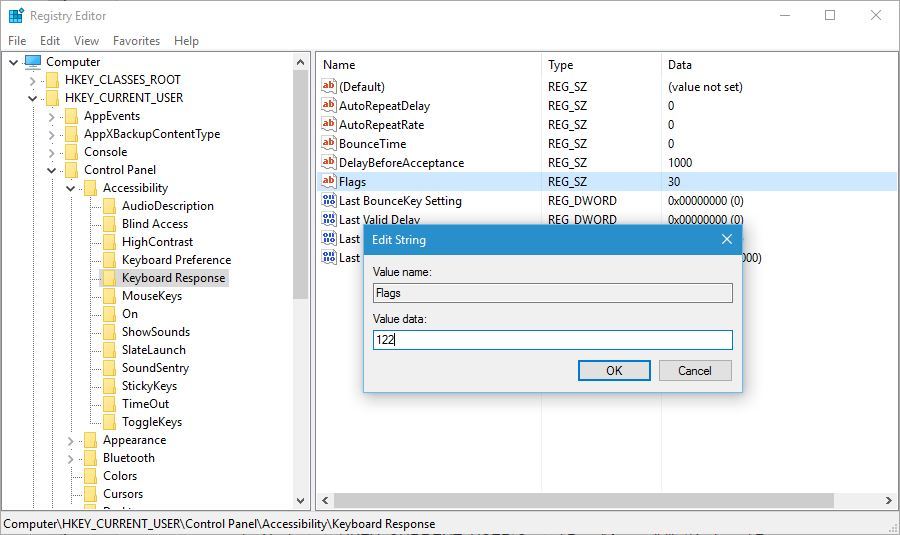Click the Bluetooth folder icon
The image size is (900, 535).
(90, 458)
